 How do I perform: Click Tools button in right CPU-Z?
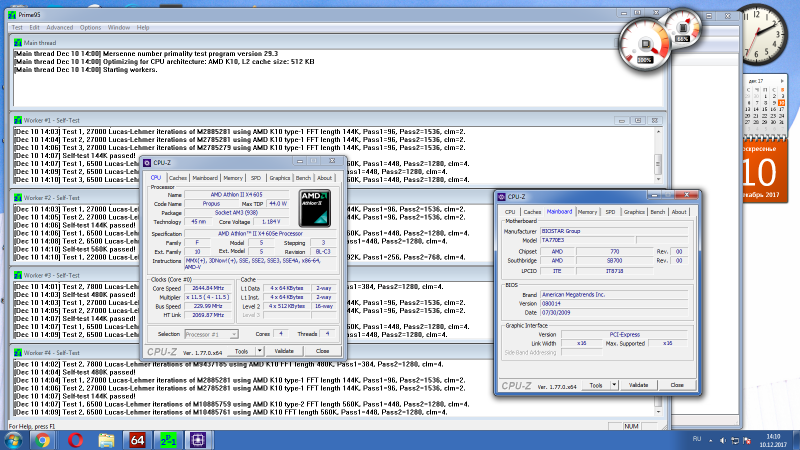[596, 385]
